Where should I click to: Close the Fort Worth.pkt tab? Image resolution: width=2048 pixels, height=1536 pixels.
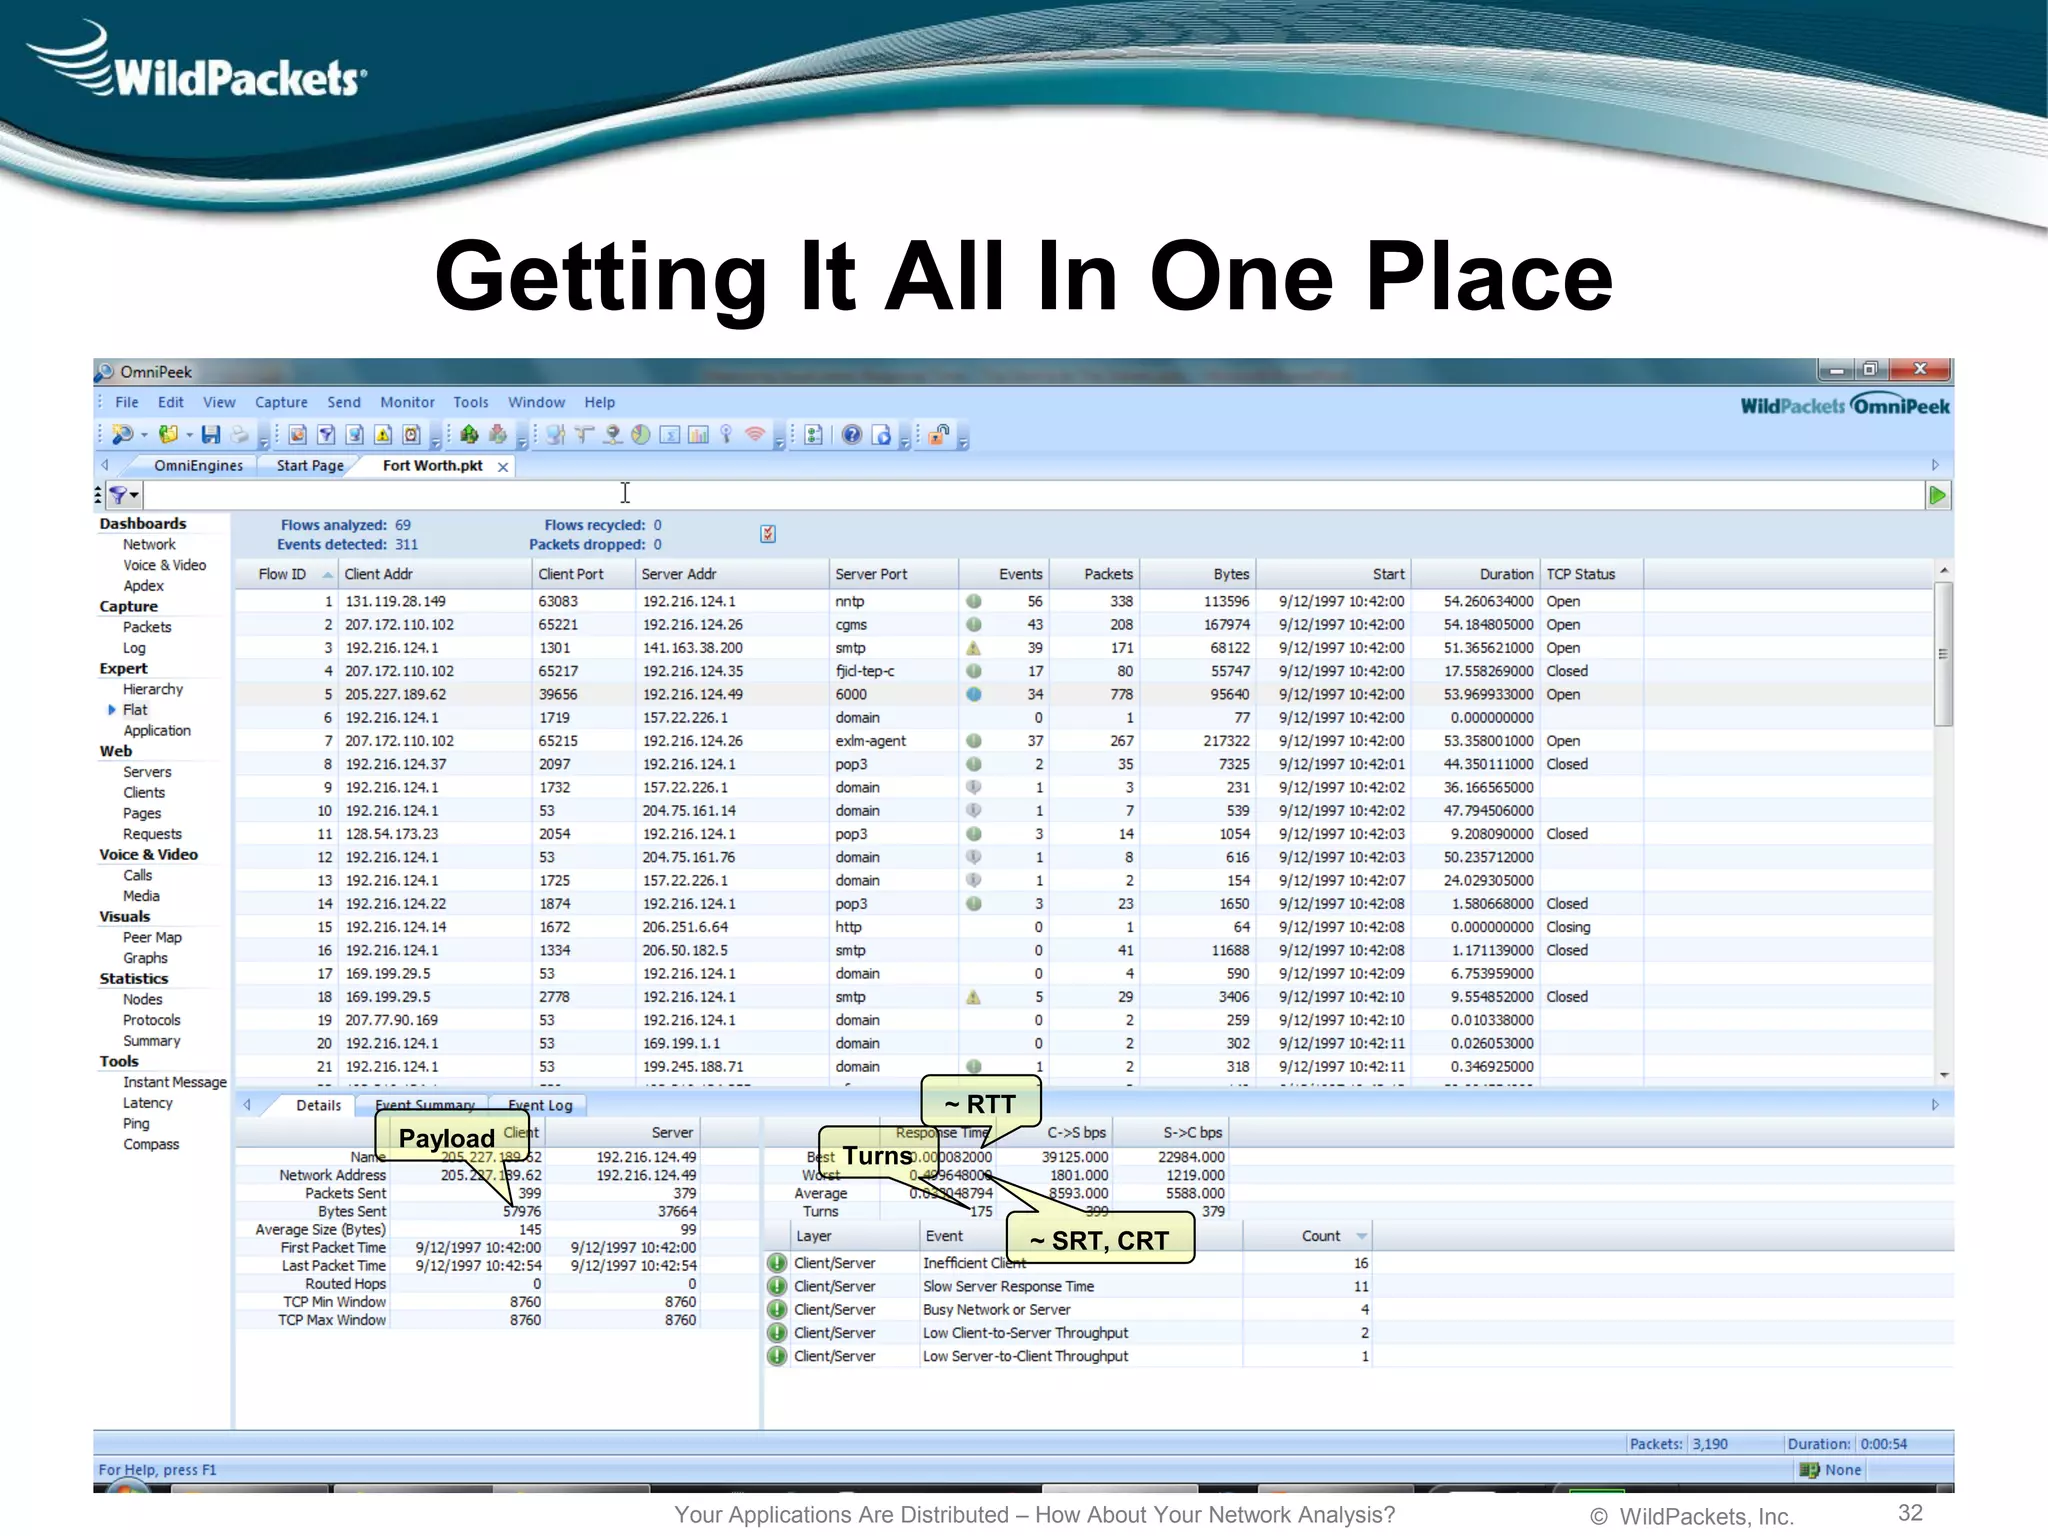(503, 467)
